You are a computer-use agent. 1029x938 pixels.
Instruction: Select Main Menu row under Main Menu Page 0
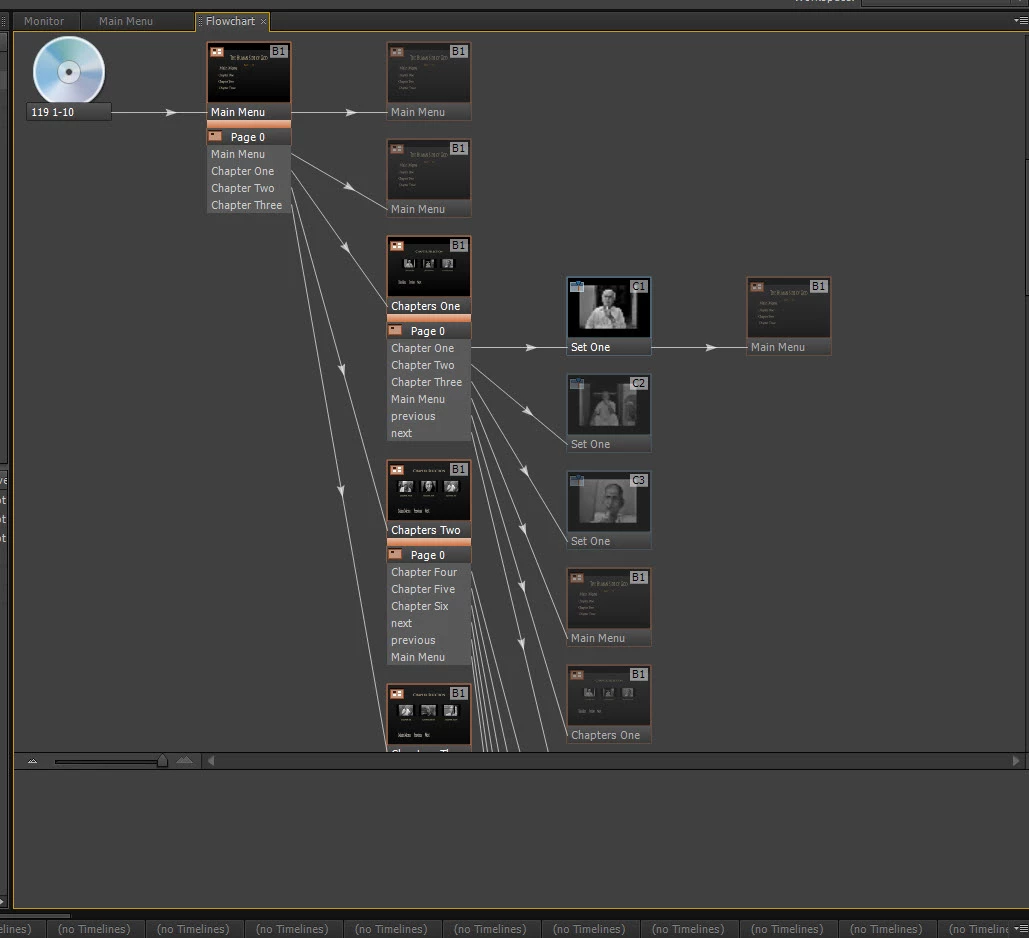(249, 154)
